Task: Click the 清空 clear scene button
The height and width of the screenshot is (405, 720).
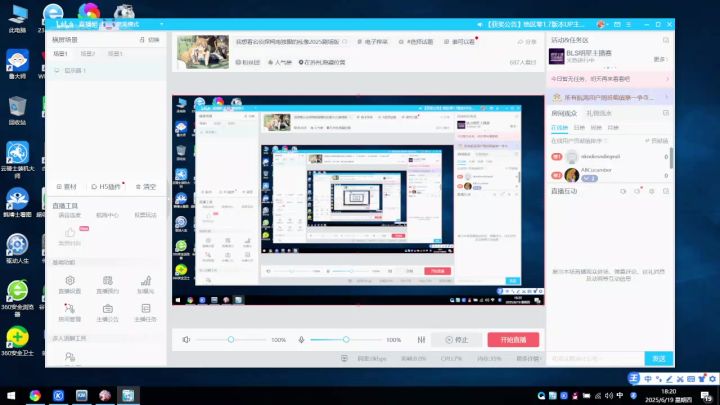Action: tap(146, 187)
